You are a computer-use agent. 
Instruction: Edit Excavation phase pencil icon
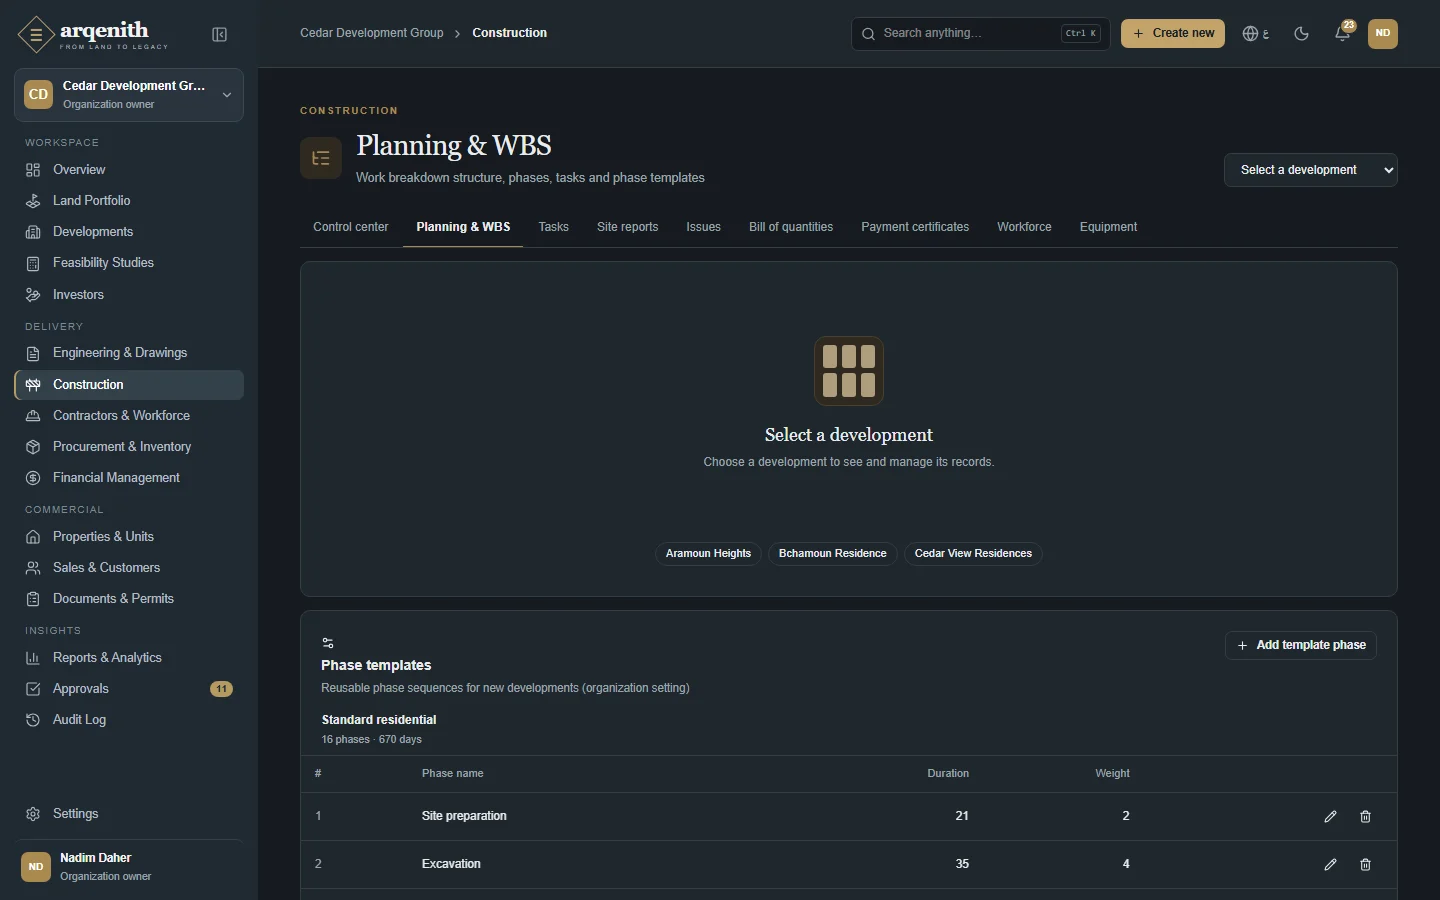point(1330,865)
